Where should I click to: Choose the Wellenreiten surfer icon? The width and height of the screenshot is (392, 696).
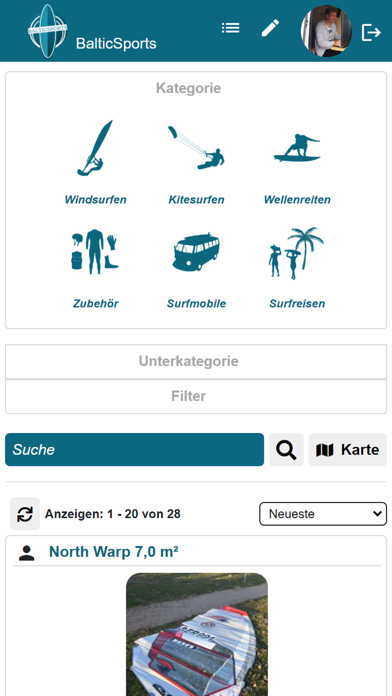297,148
